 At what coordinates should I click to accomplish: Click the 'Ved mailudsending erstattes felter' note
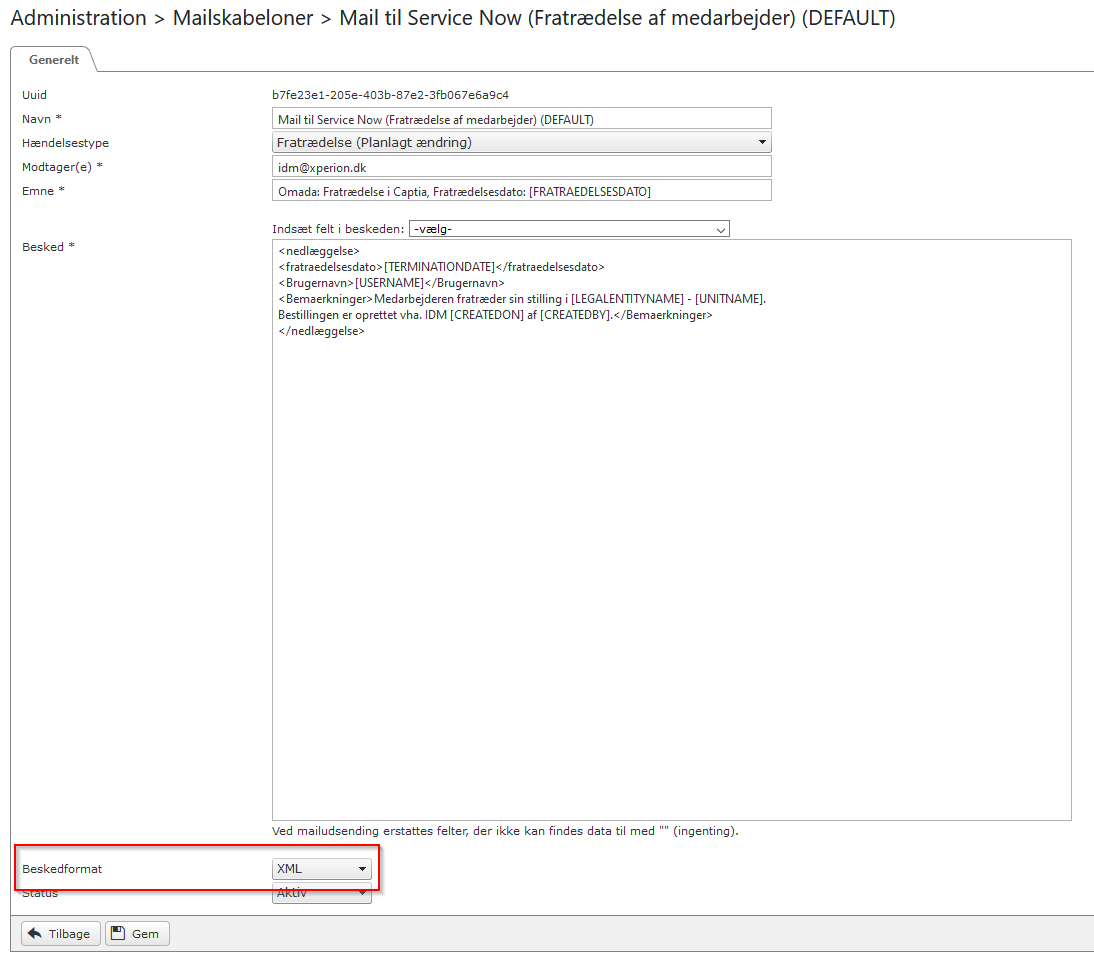(x=504, y=831)
